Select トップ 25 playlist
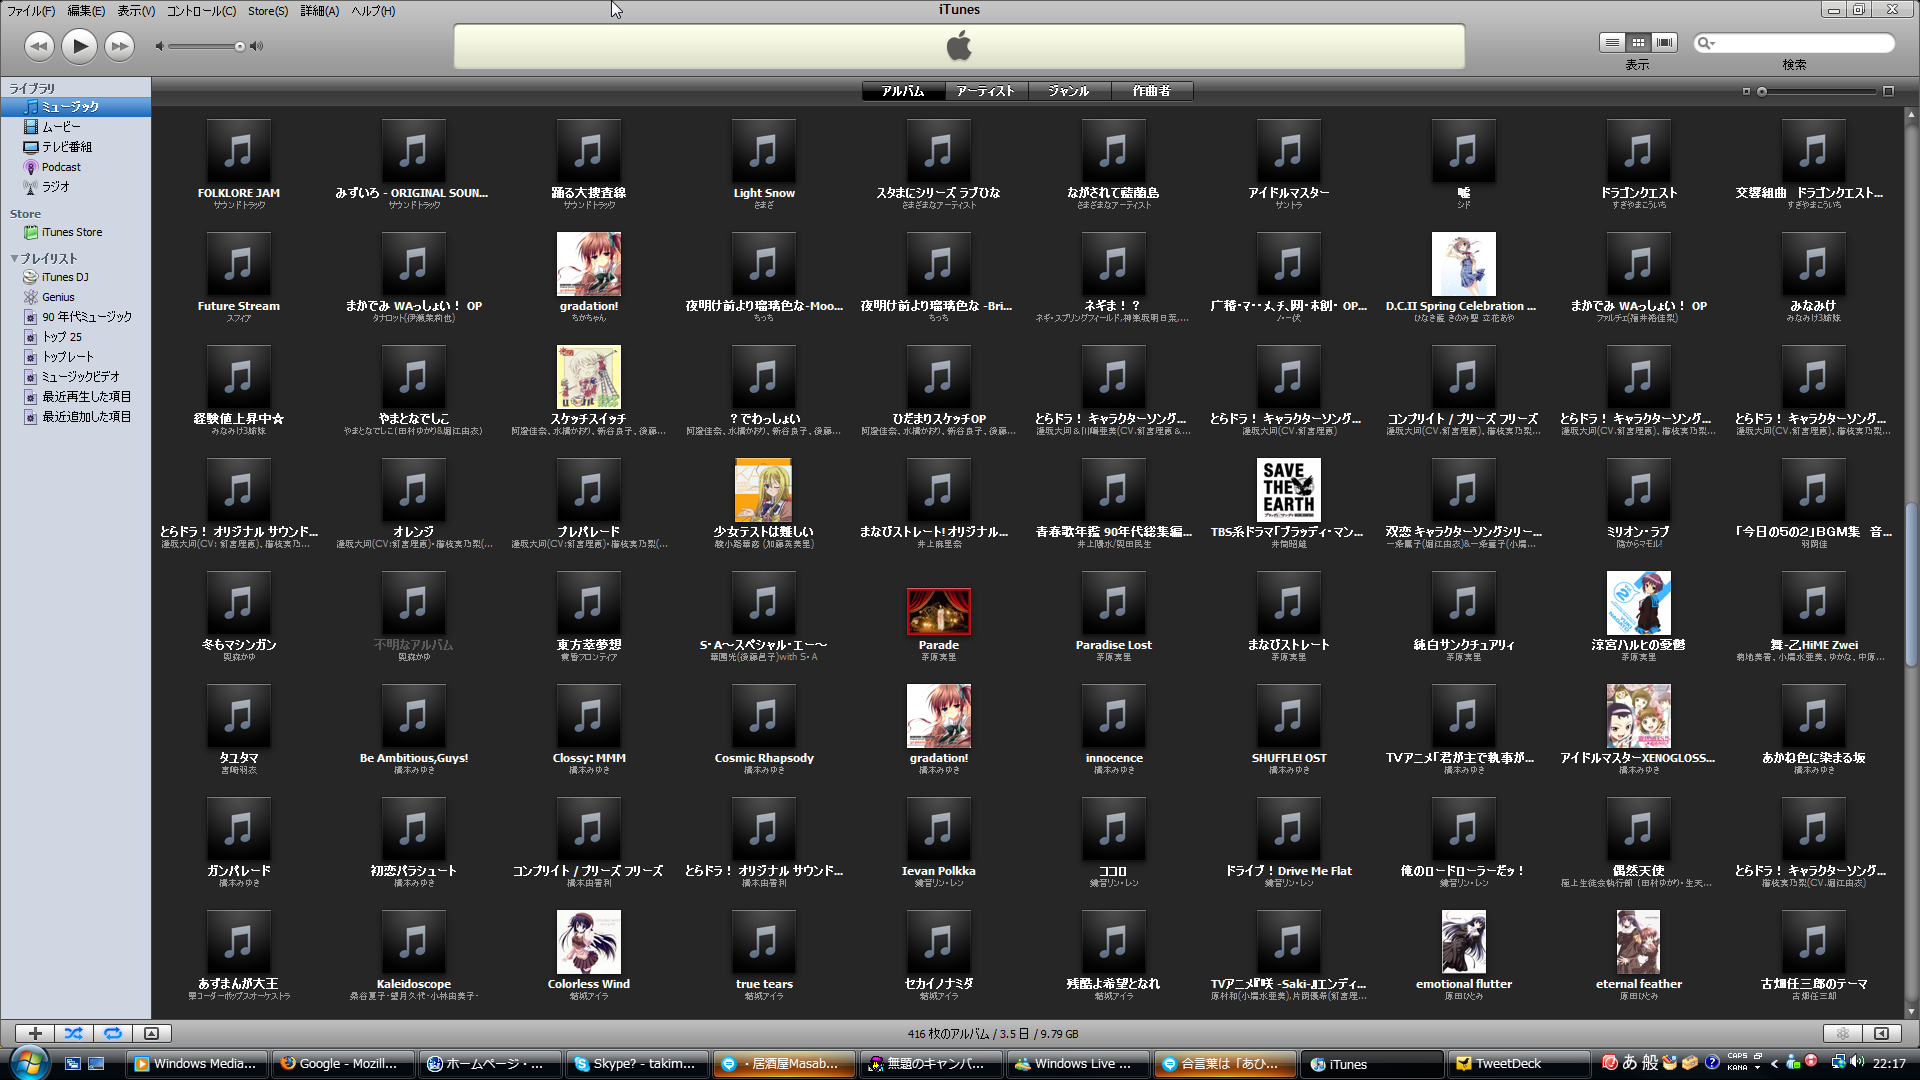The width and height of the screenshot is (1920, 1080). click(75, 337)
